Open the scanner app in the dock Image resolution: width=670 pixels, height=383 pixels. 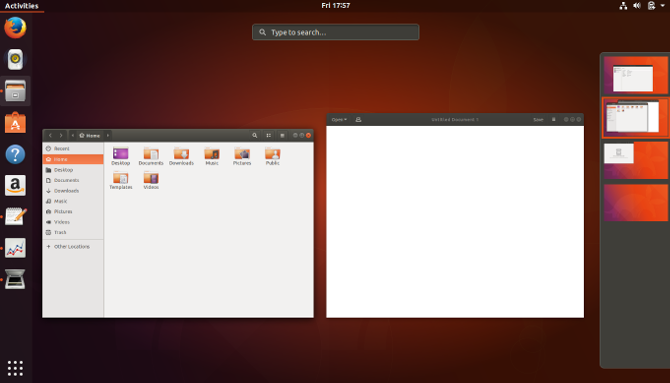point(15,280)
